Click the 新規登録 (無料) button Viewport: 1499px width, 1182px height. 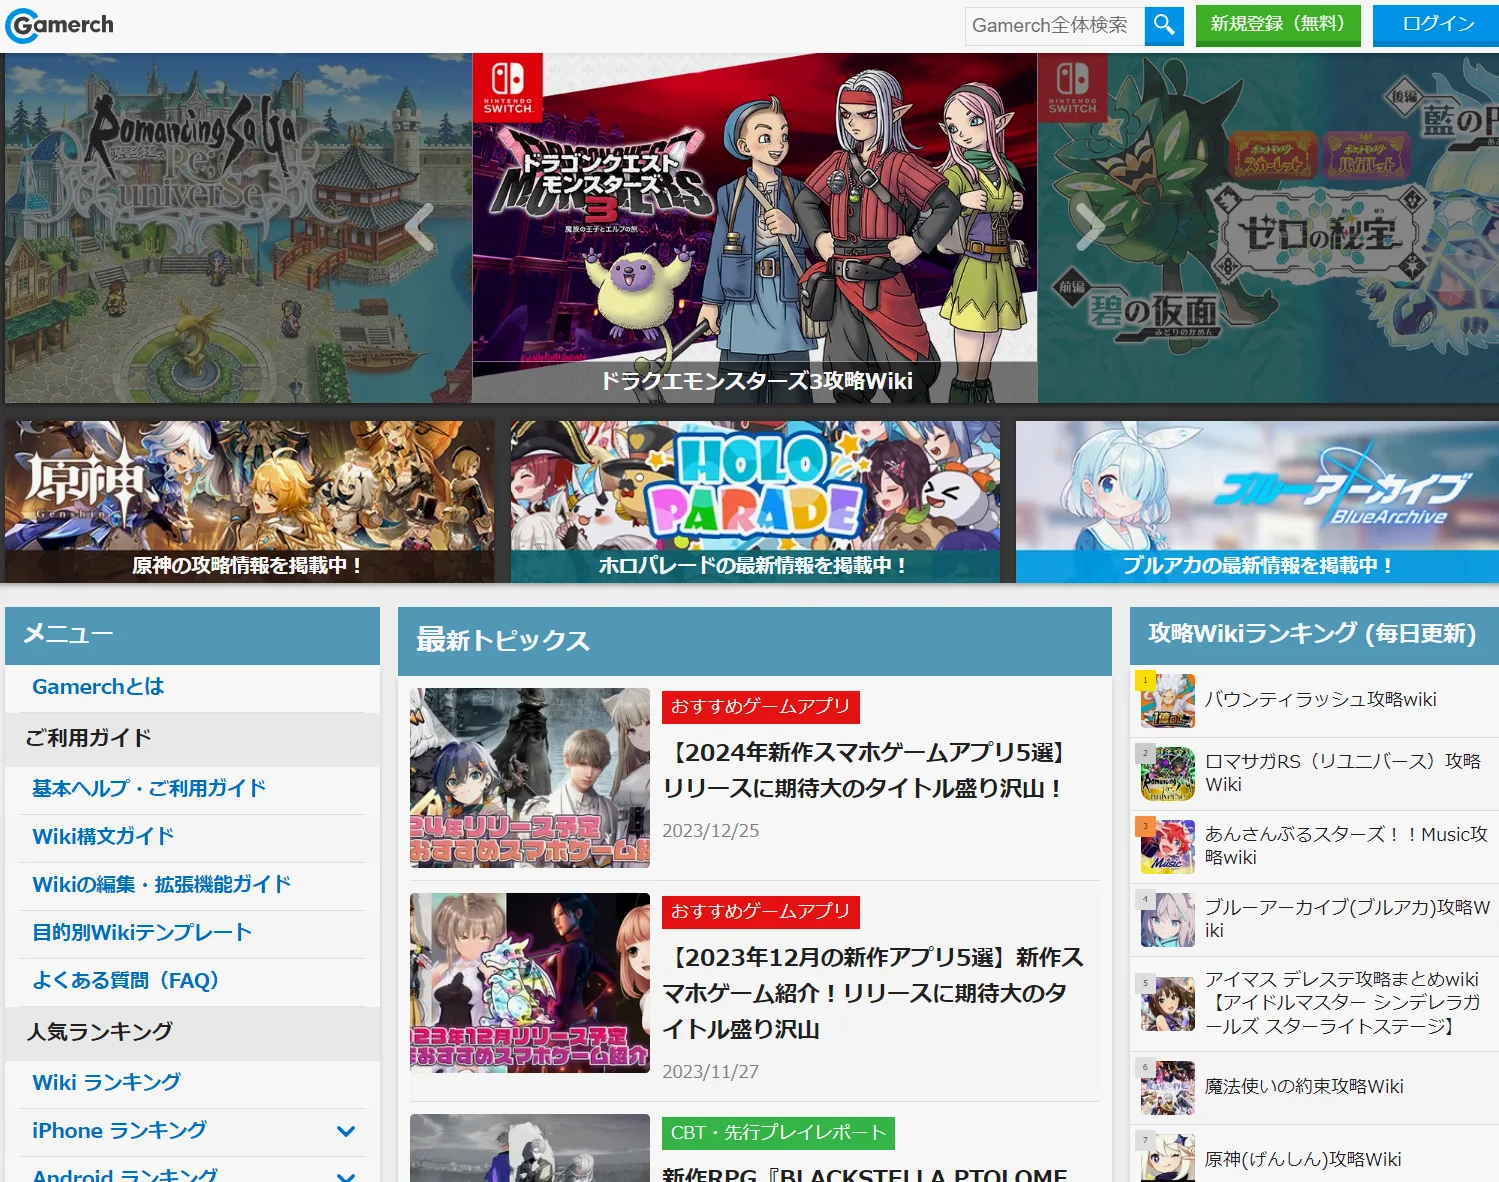click(1277, 25)
